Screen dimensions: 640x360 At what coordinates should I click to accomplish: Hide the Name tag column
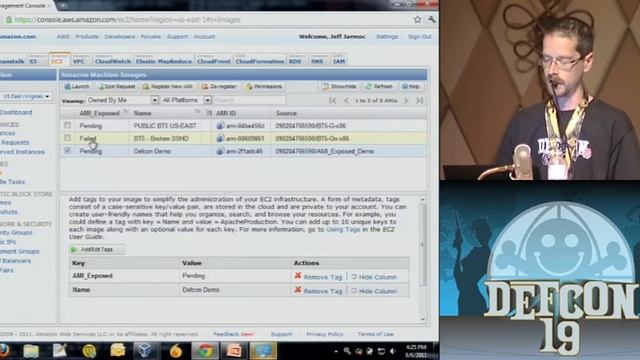tap(374, 291)
